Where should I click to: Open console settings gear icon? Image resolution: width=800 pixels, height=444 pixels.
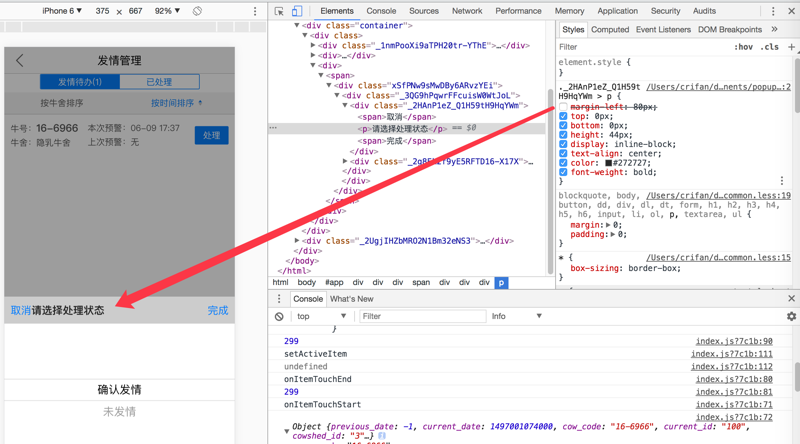791,316
